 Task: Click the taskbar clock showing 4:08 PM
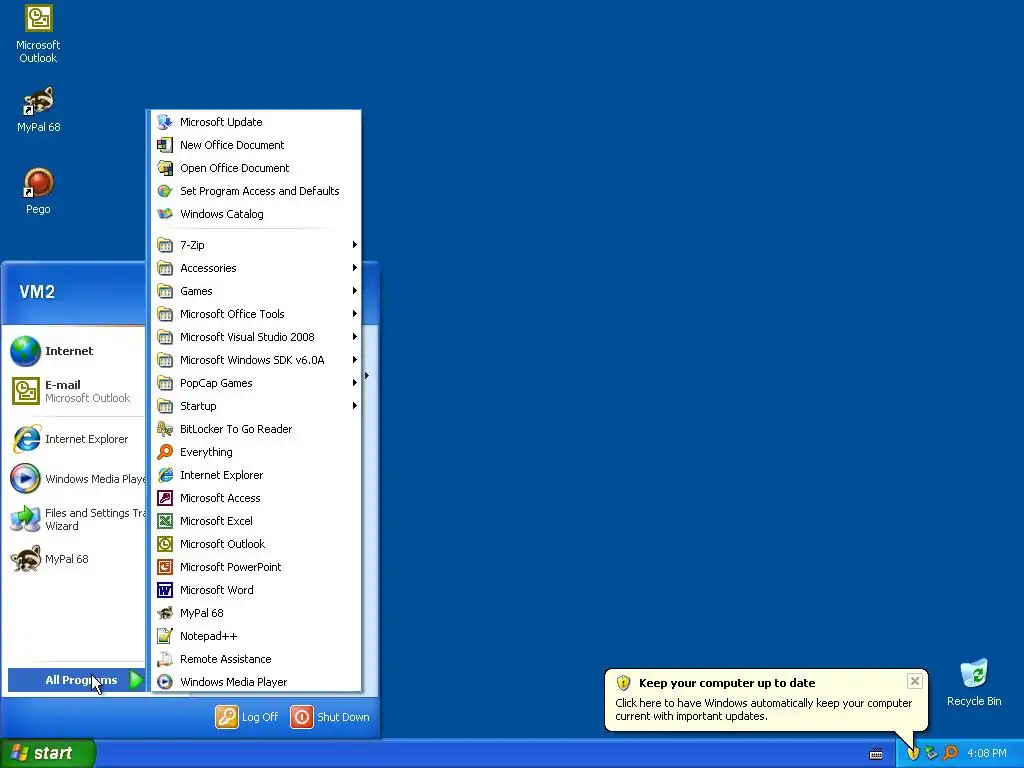click(987, 754)
